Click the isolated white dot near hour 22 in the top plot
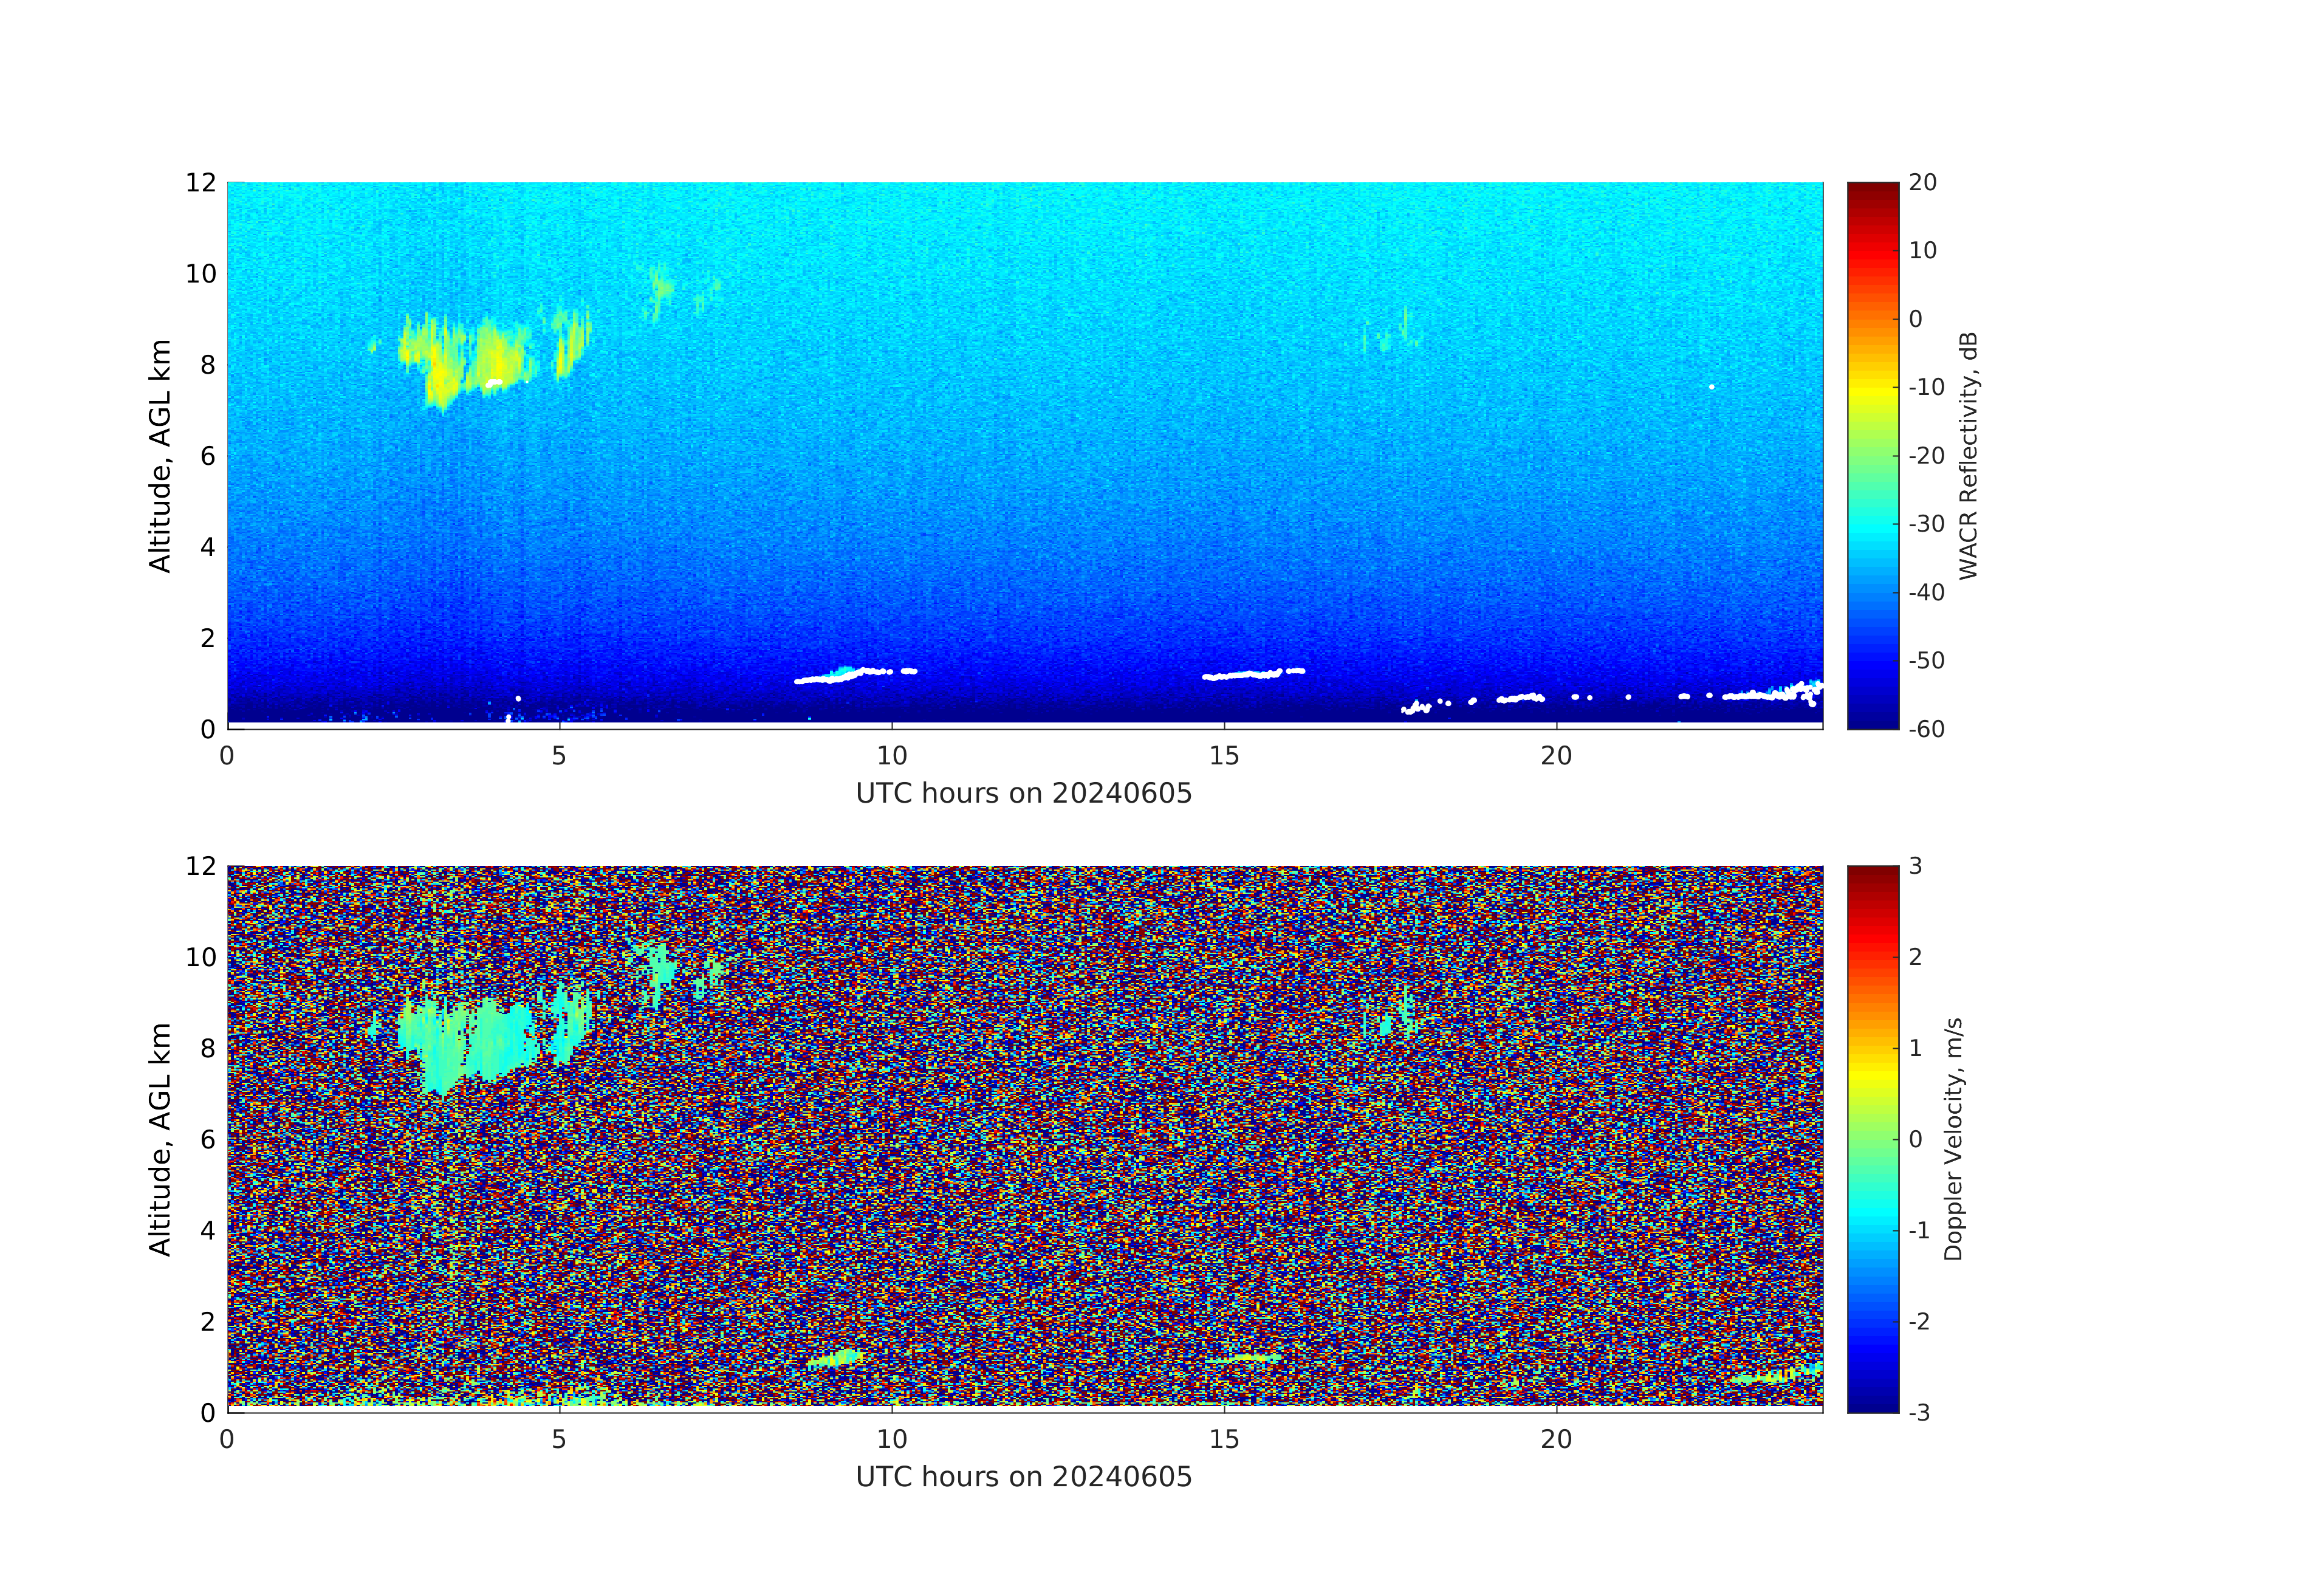Screen dimensions: 2324x1595 [1712, 387]
